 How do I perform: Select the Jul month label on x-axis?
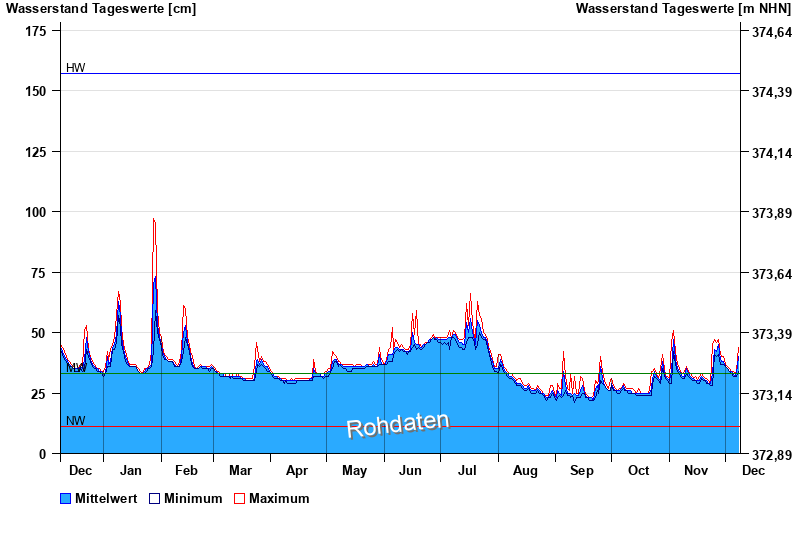[x=468, y=470]
